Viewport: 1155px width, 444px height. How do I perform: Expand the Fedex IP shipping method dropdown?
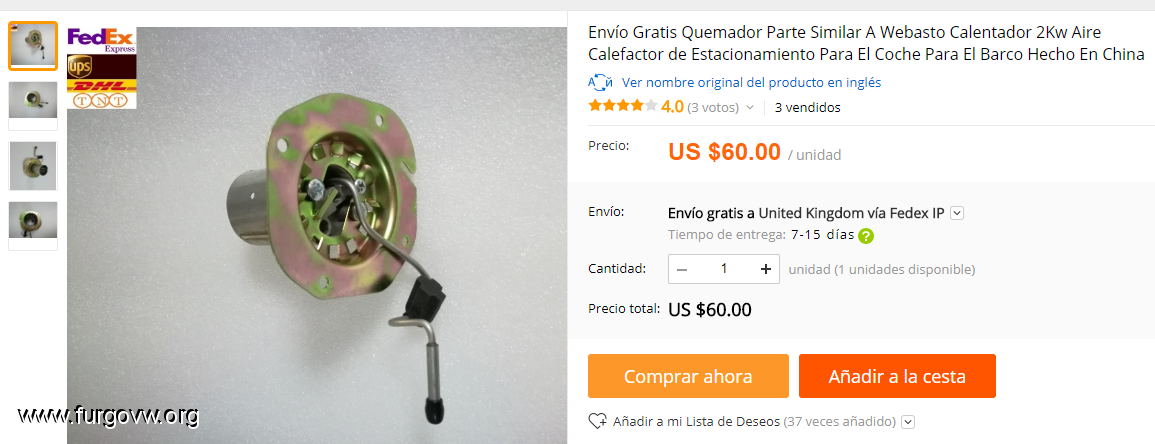pos(957,214)
